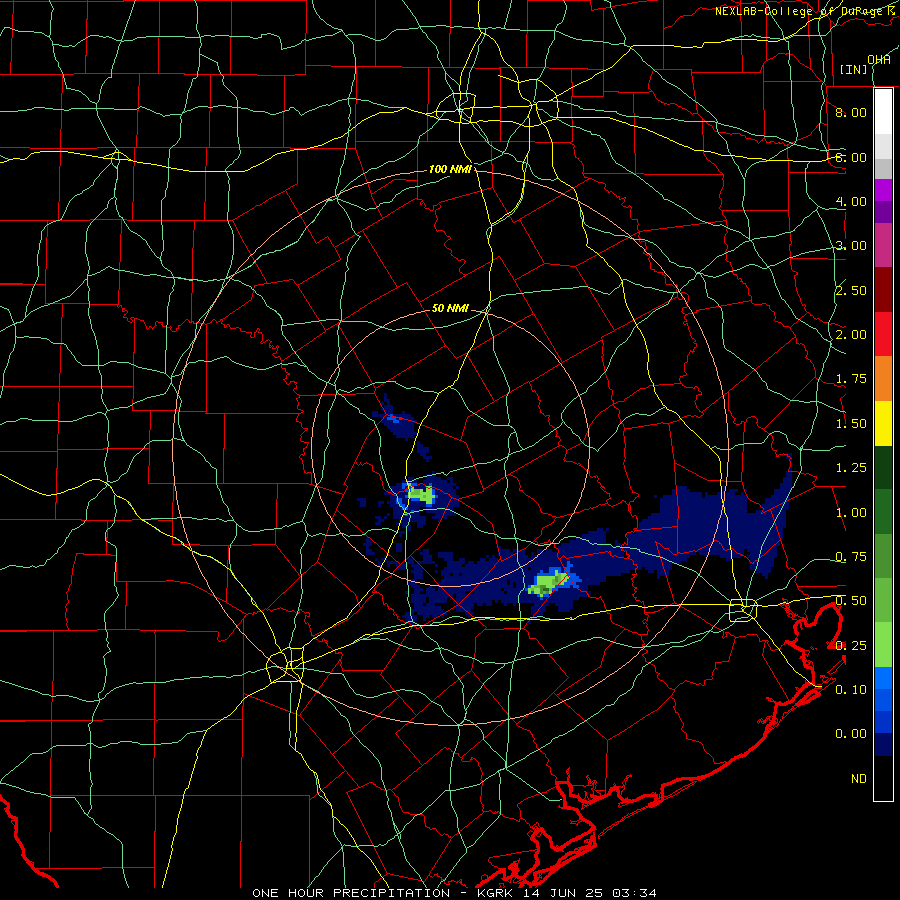This screenshot has height=900, width=900.
Task: Click the ND legend label
Action: point(859,779)
